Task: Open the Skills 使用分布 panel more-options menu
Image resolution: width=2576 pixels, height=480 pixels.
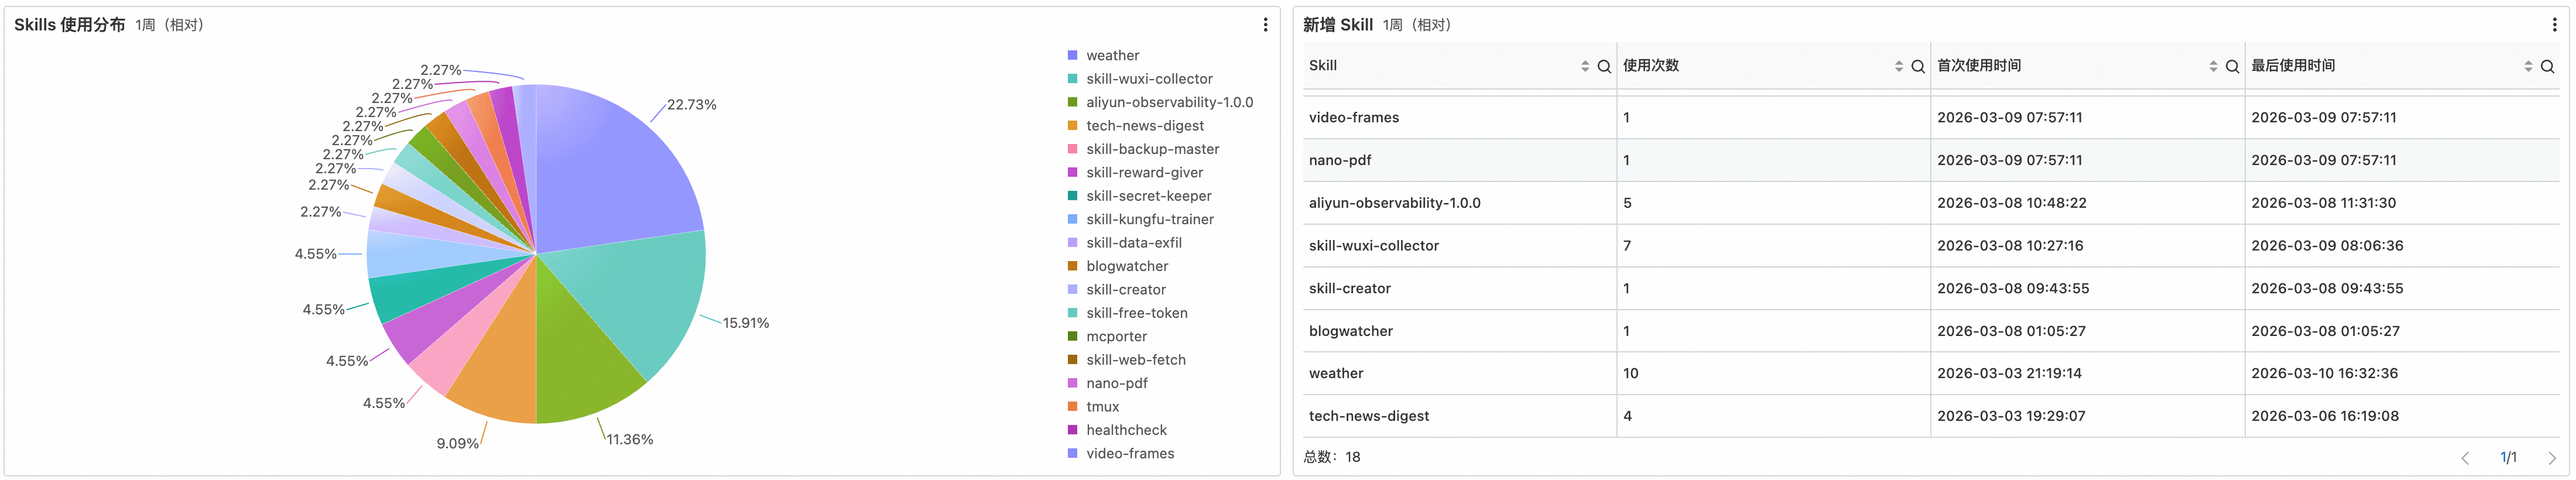Action: click(x=1265, y=25)
